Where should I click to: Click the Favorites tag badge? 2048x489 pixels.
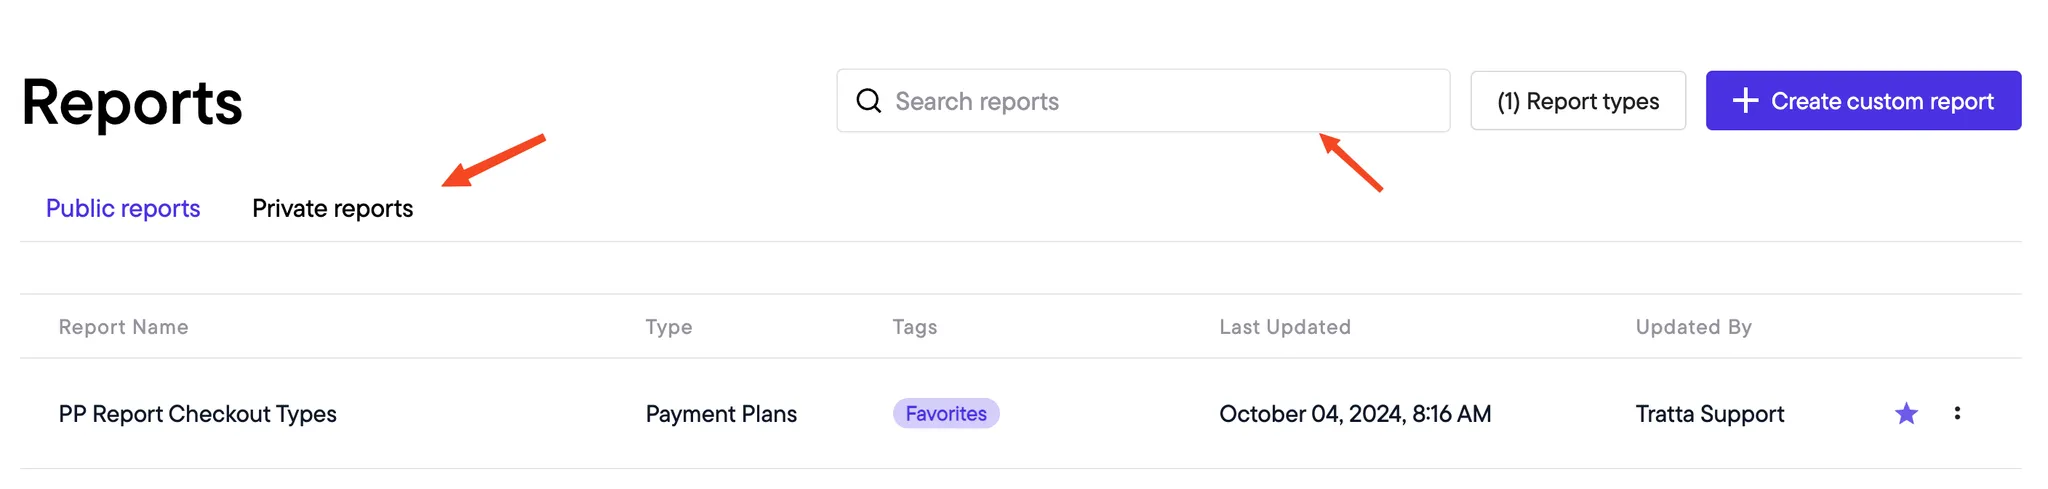point(946,414)
